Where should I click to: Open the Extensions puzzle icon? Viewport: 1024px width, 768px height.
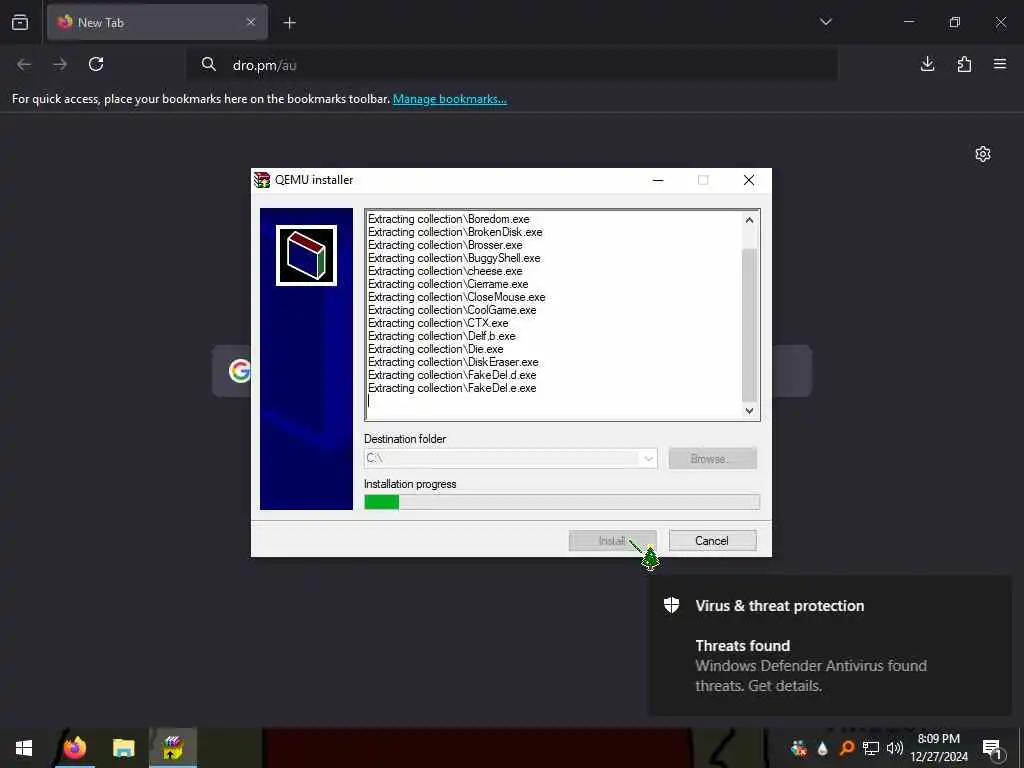[964, 64]
